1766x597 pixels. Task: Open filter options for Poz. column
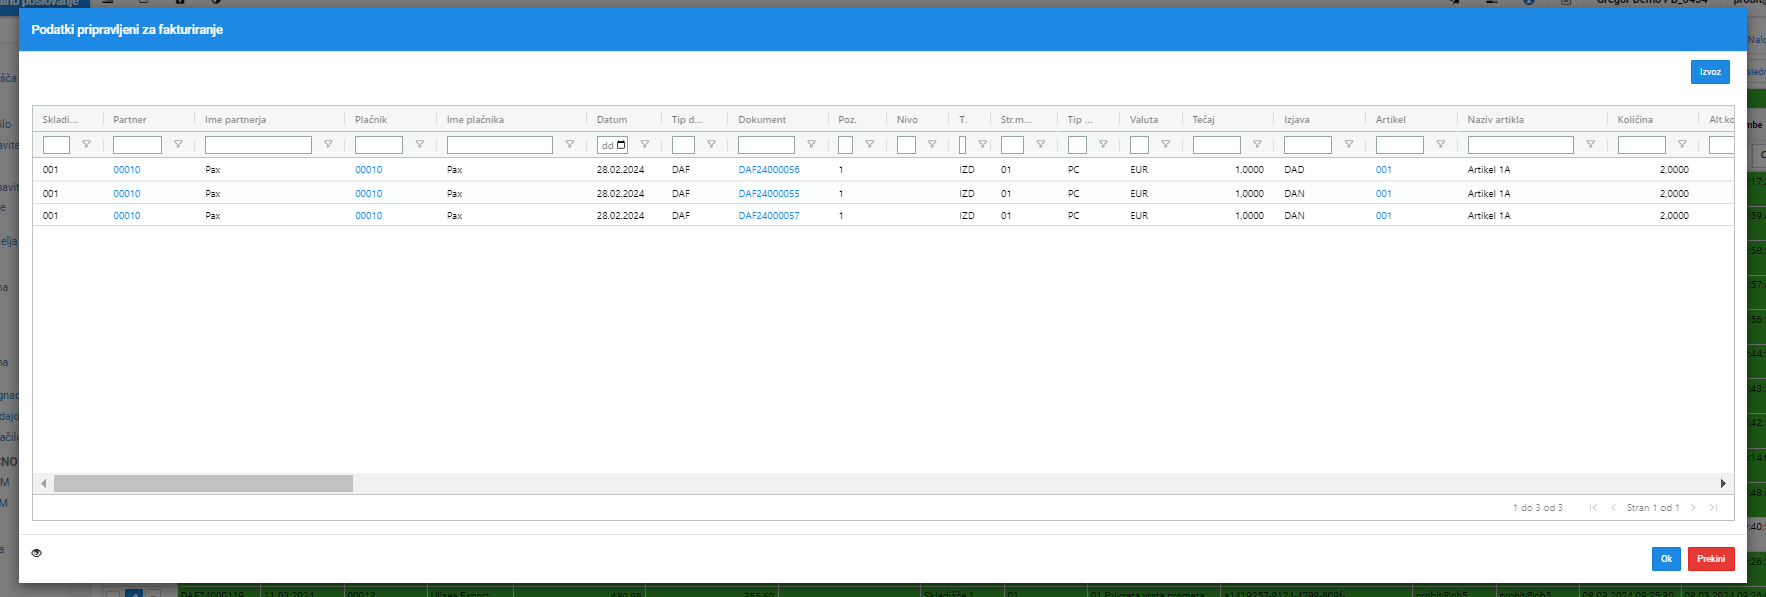click(x=869, y=145)
